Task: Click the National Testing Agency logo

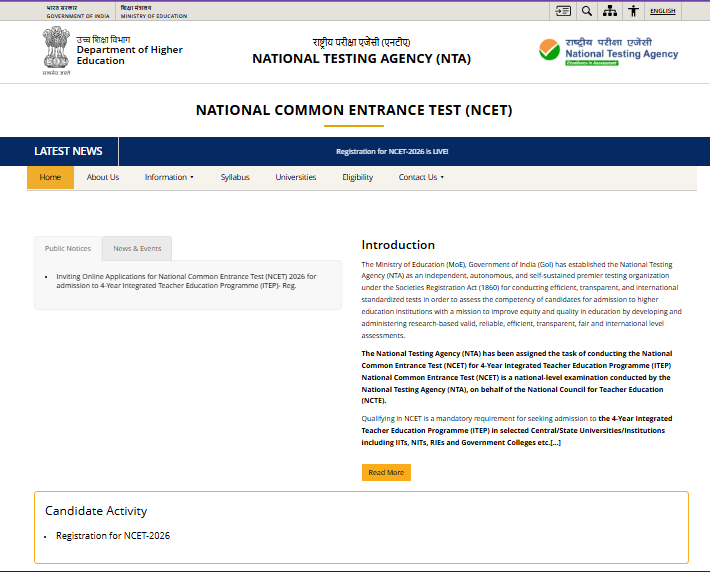Action: [609, 52]
